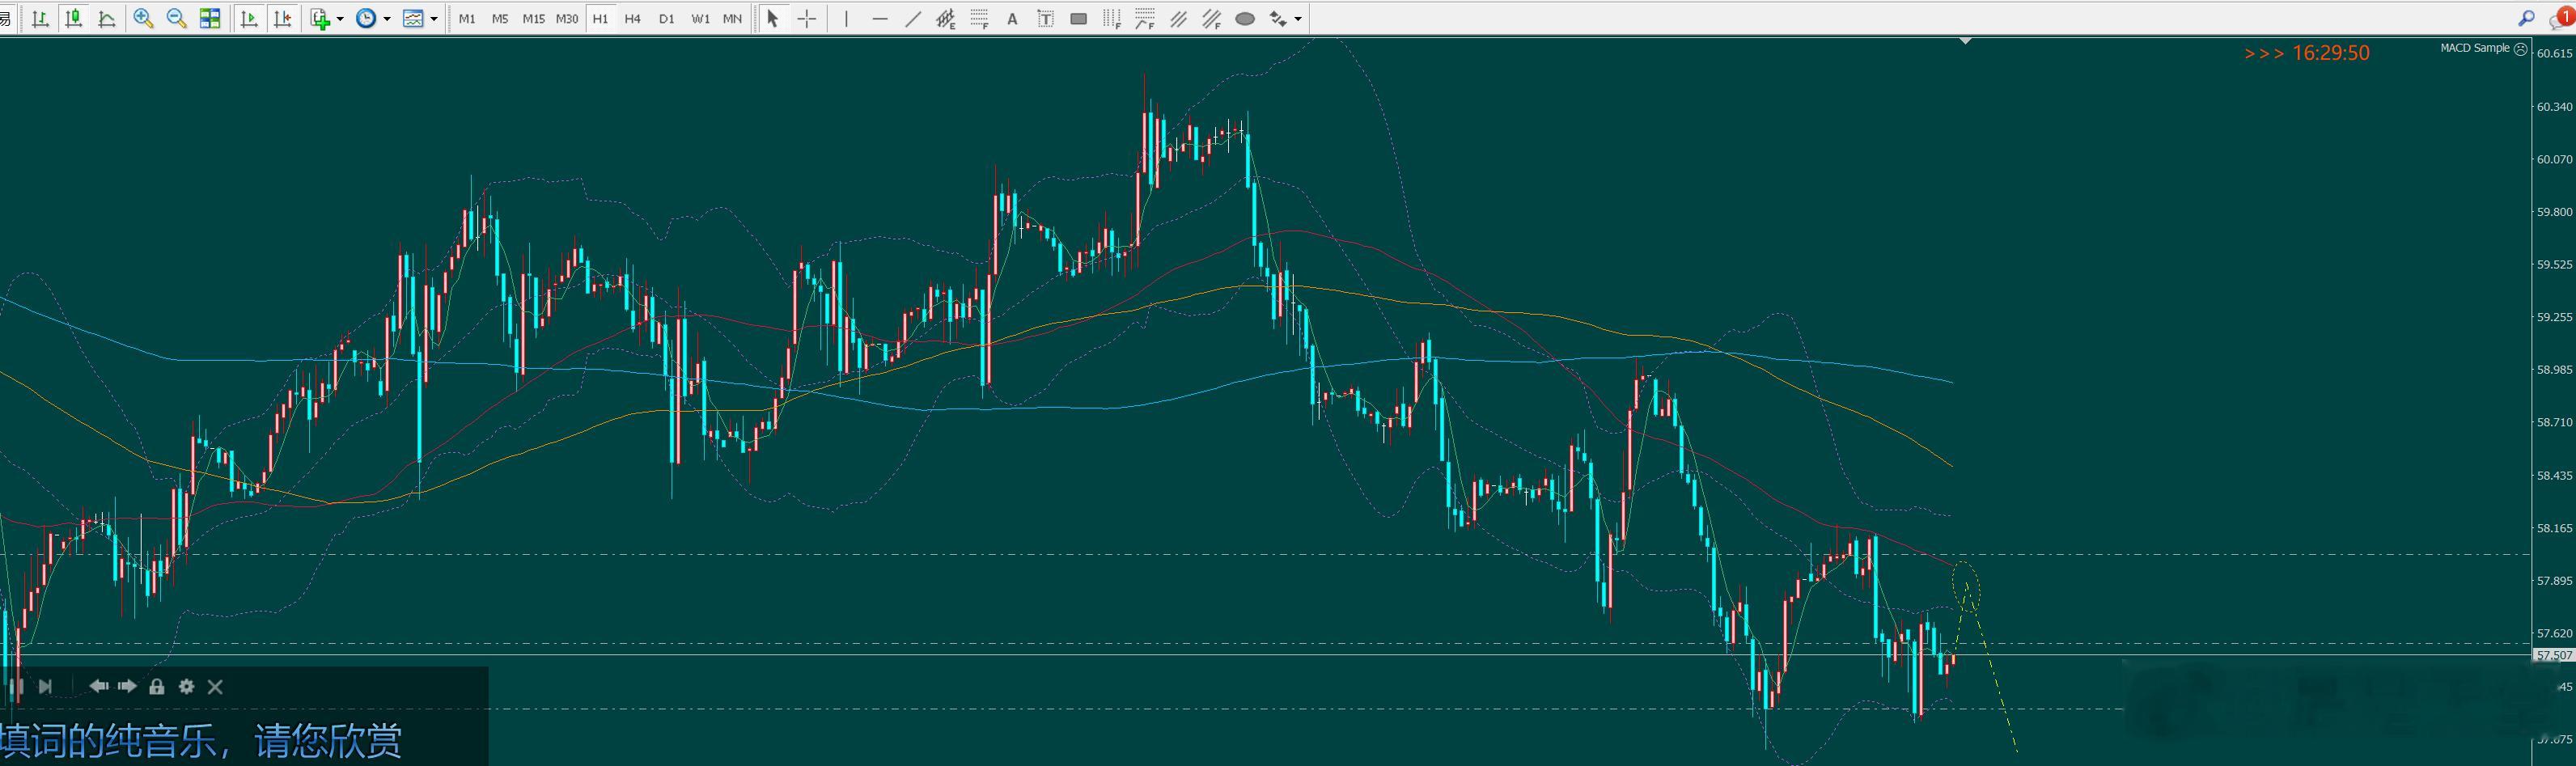Skip to next track in lyrics bar
Image resolution: width=2576 pixels, height=766 pixels.
tap(45, 686)
